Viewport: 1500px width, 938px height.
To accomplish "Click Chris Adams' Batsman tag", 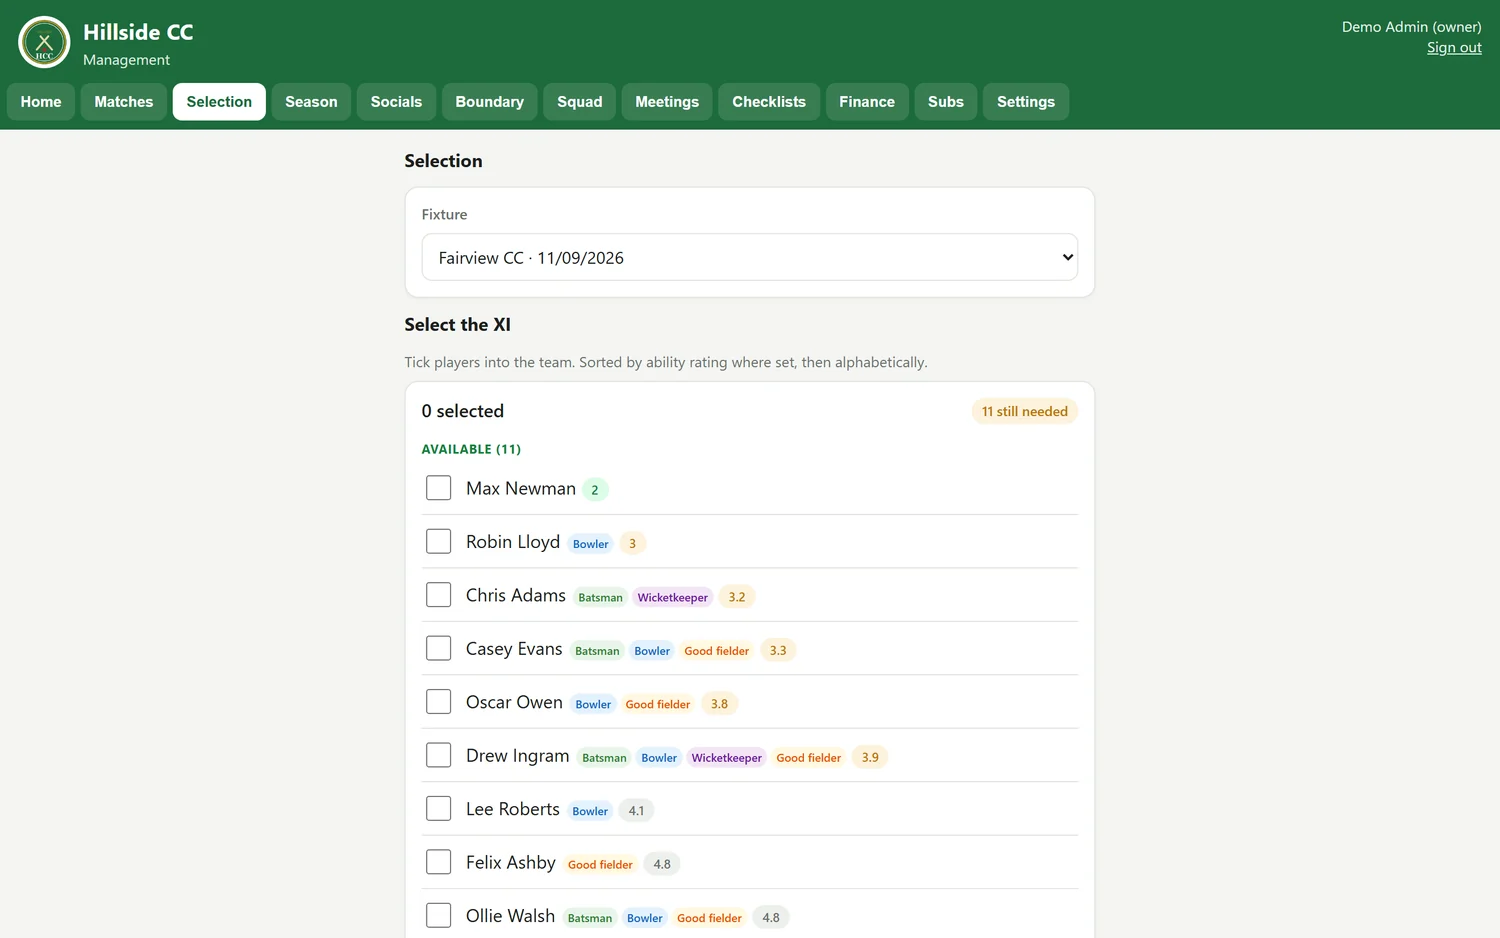I will pos(600,597).
